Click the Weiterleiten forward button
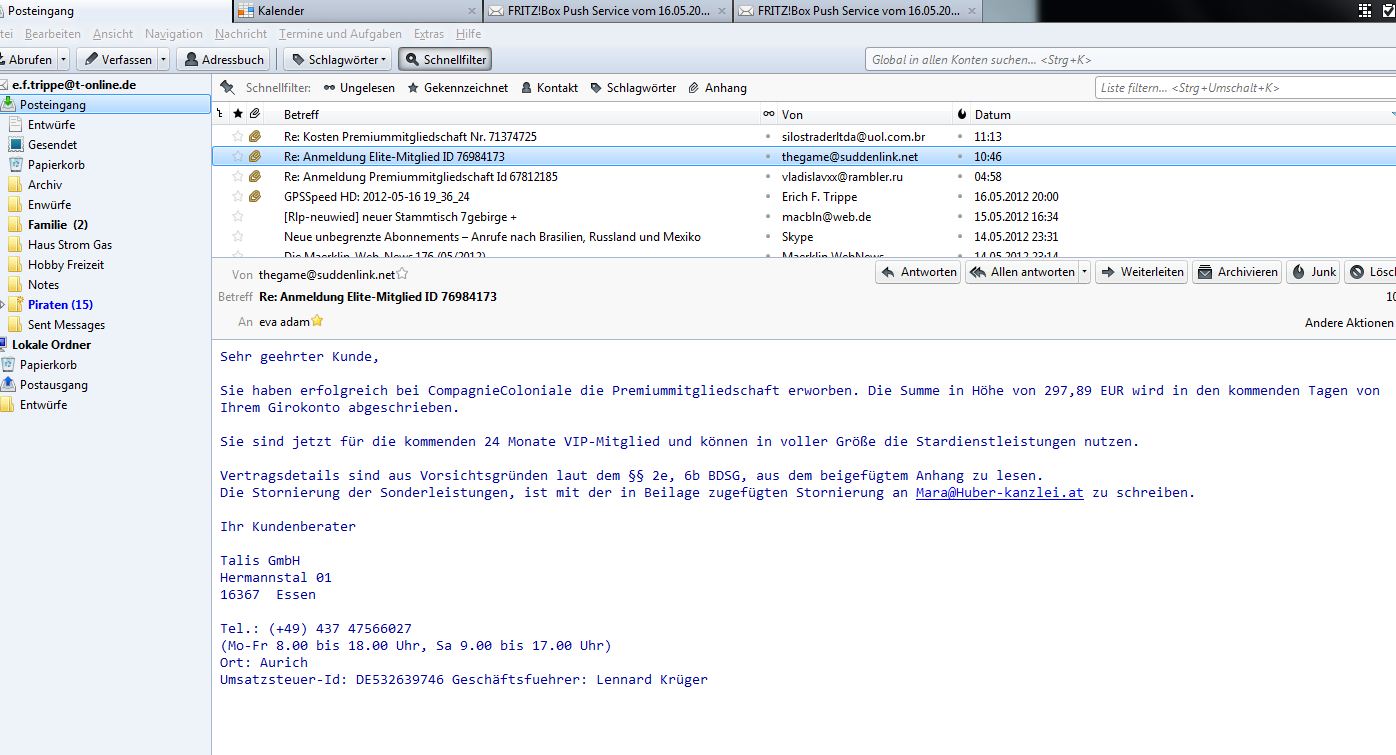This screenshot has height=755, width=1396. tap(1141, 272)
